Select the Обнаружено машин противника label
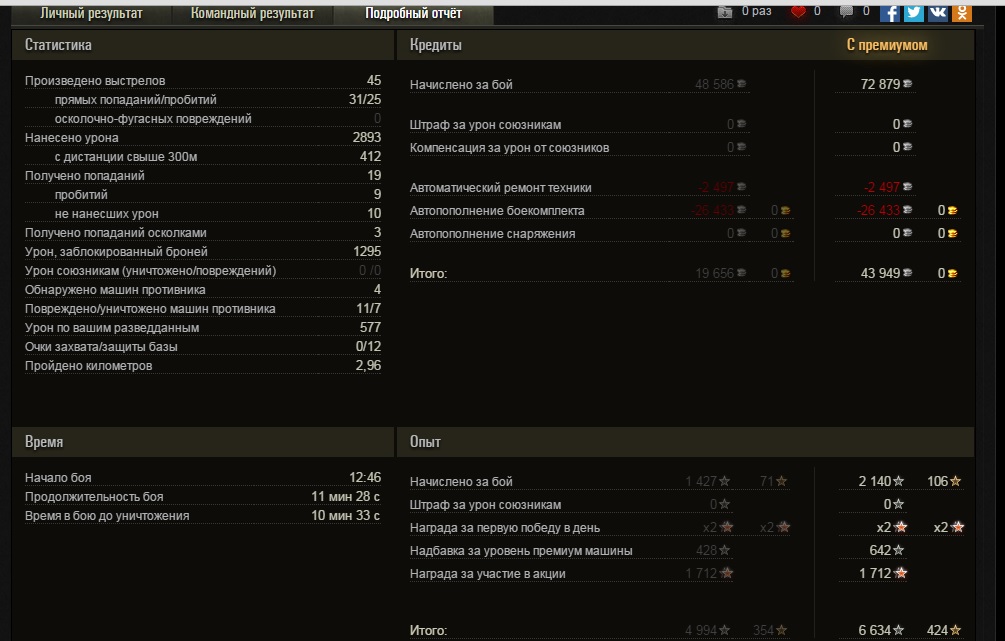This screenshot has width=1005, height=641. pyautogui.click(x=115, y=290)
